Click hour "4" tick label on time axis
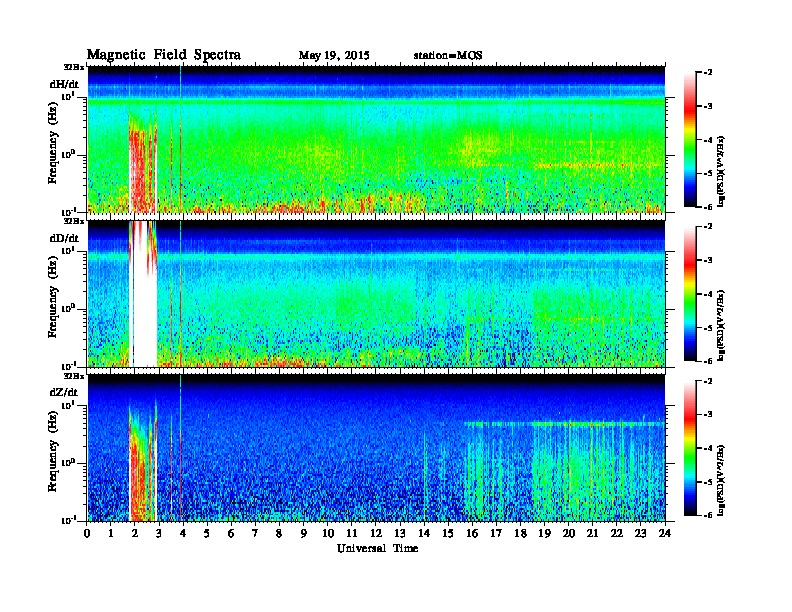 point(183,533)
